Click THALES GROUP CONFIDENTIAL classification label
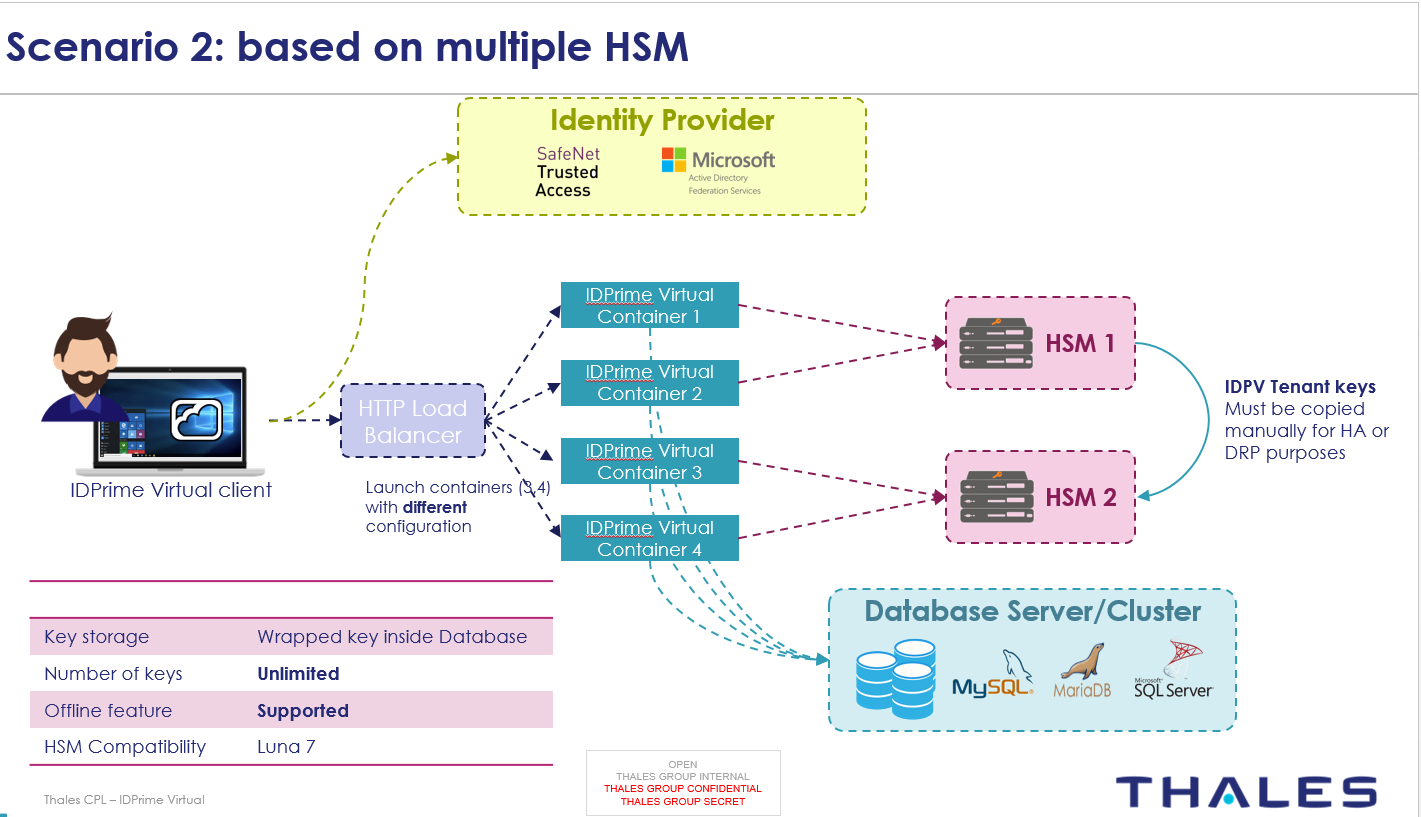 tap(683, 789)
